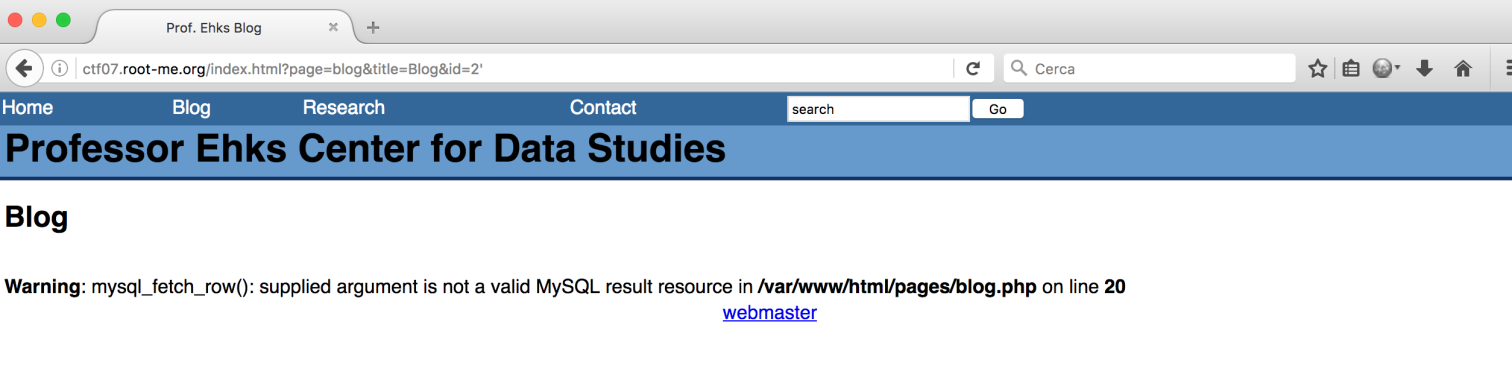This screenshot has height=386, width=1512.
Task: Open the Research navigation item
Action: [344, 107]
